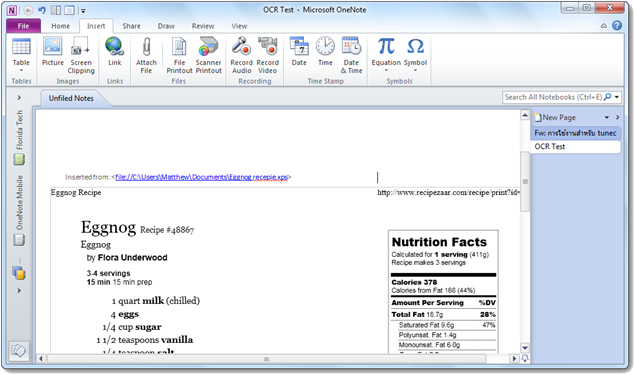Click the scroll left arrow
634x374 pixels.
pyautogui.click(x=40, y=359)
